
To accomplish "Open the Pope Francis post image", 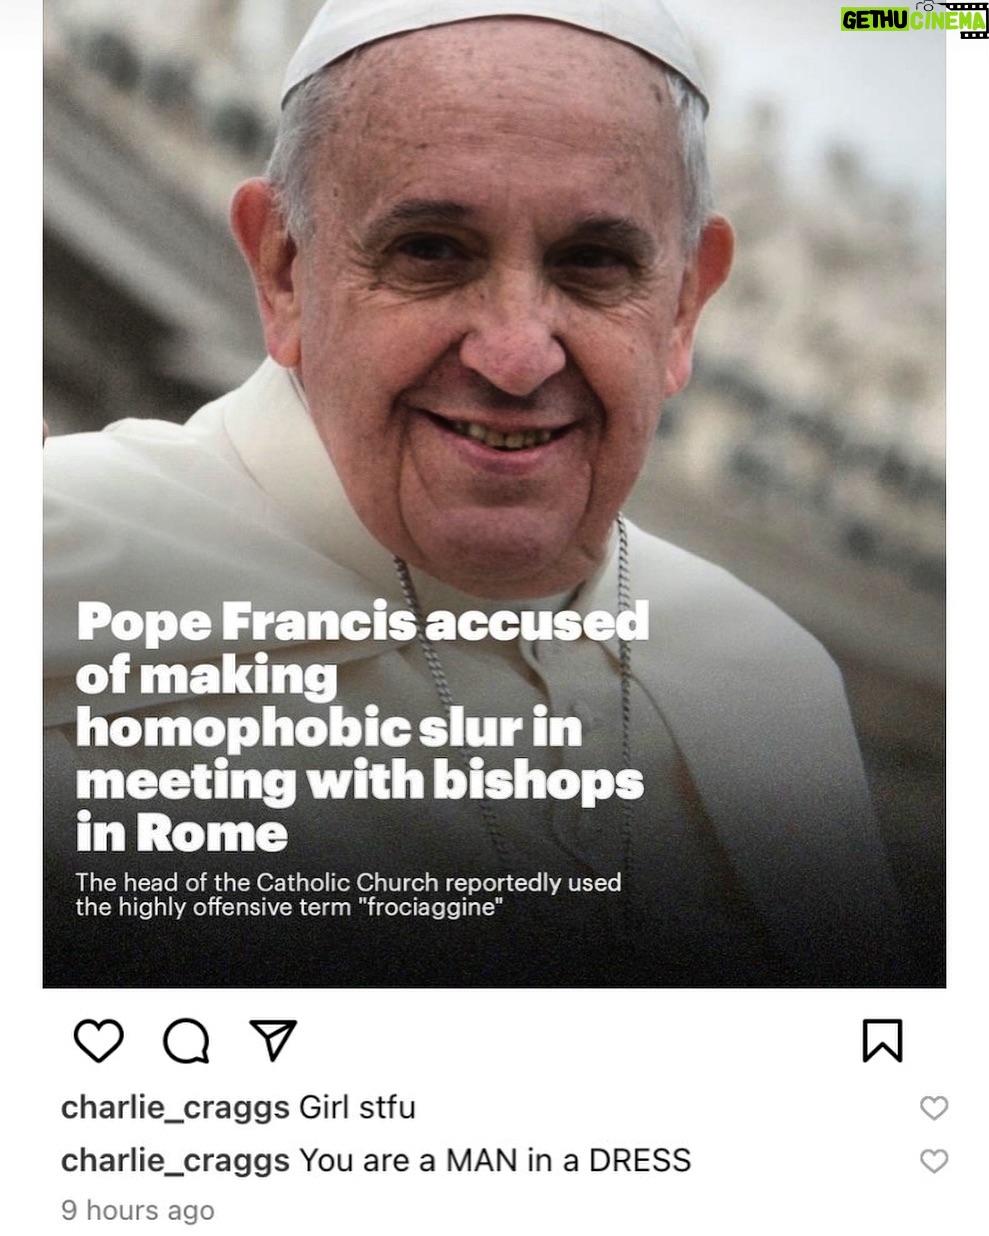I will pyautogui.click(x=494, y=494).
